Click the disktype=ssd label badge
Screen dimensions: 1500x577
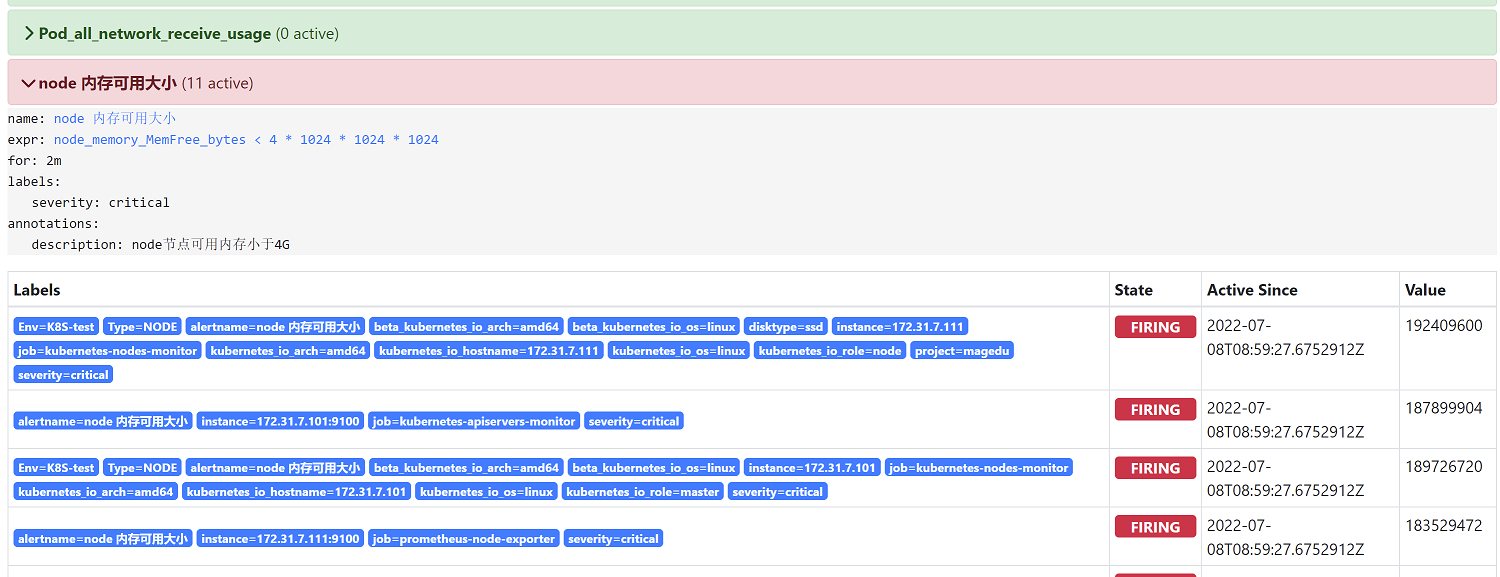[x=786, y=327]
